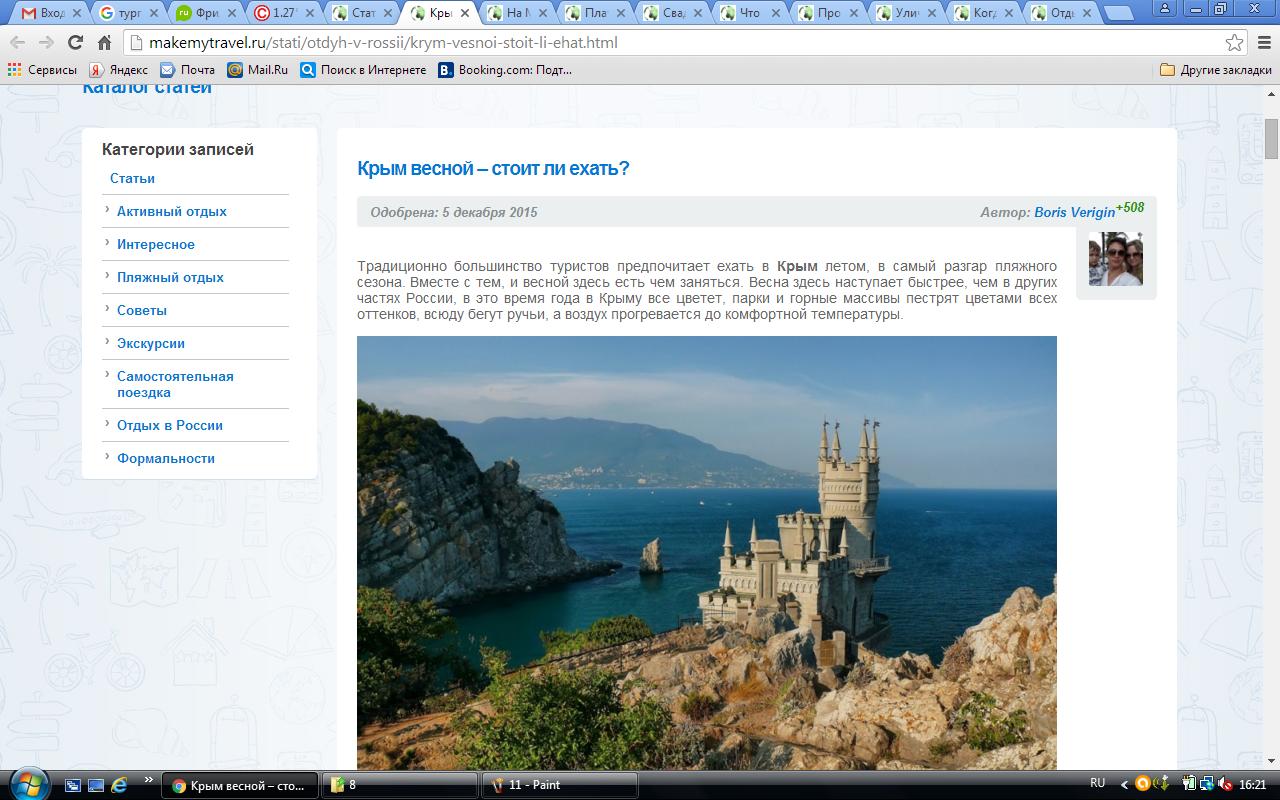Open the Экскурсии category
Image resolution: width=1280 pixels, height=800 pixels.
pyautogui.click(x=151, y=343)
